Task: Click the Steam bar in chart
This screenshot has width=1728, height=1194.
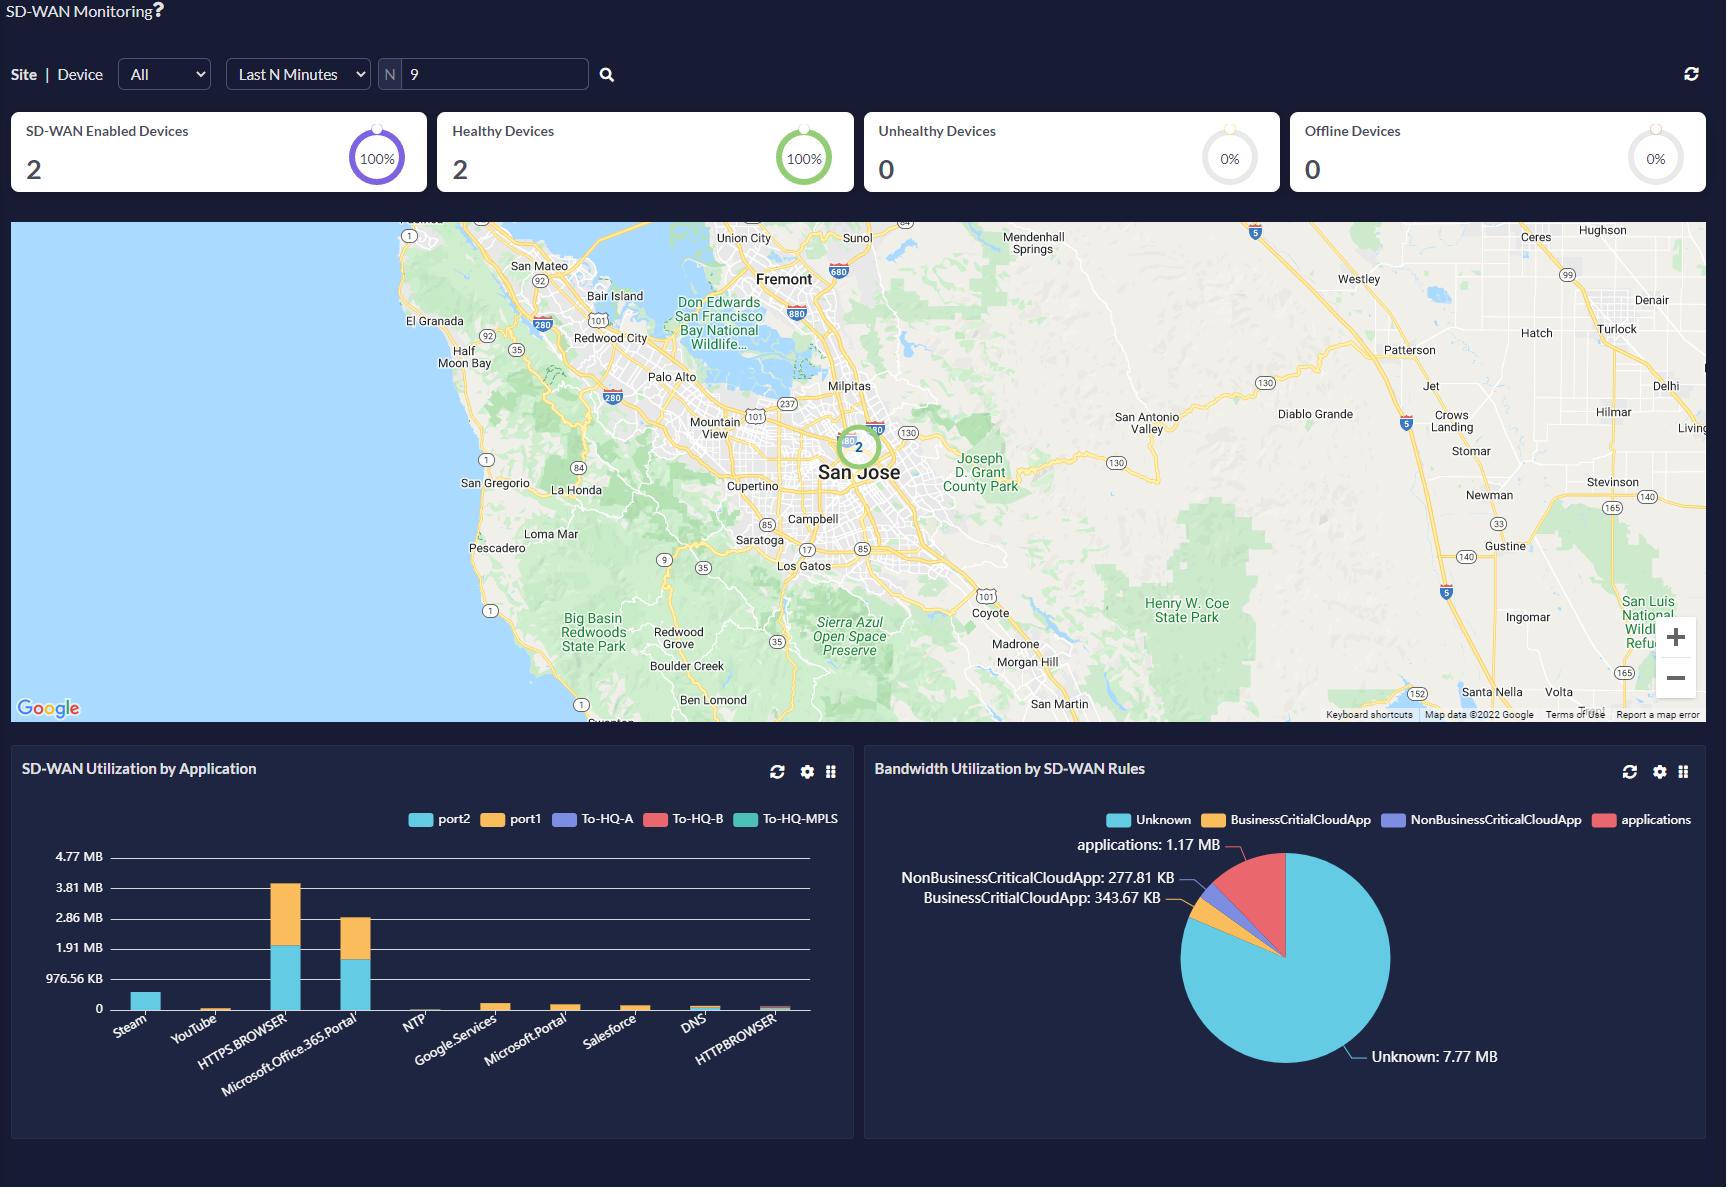Action: [x=145, y=1001]
